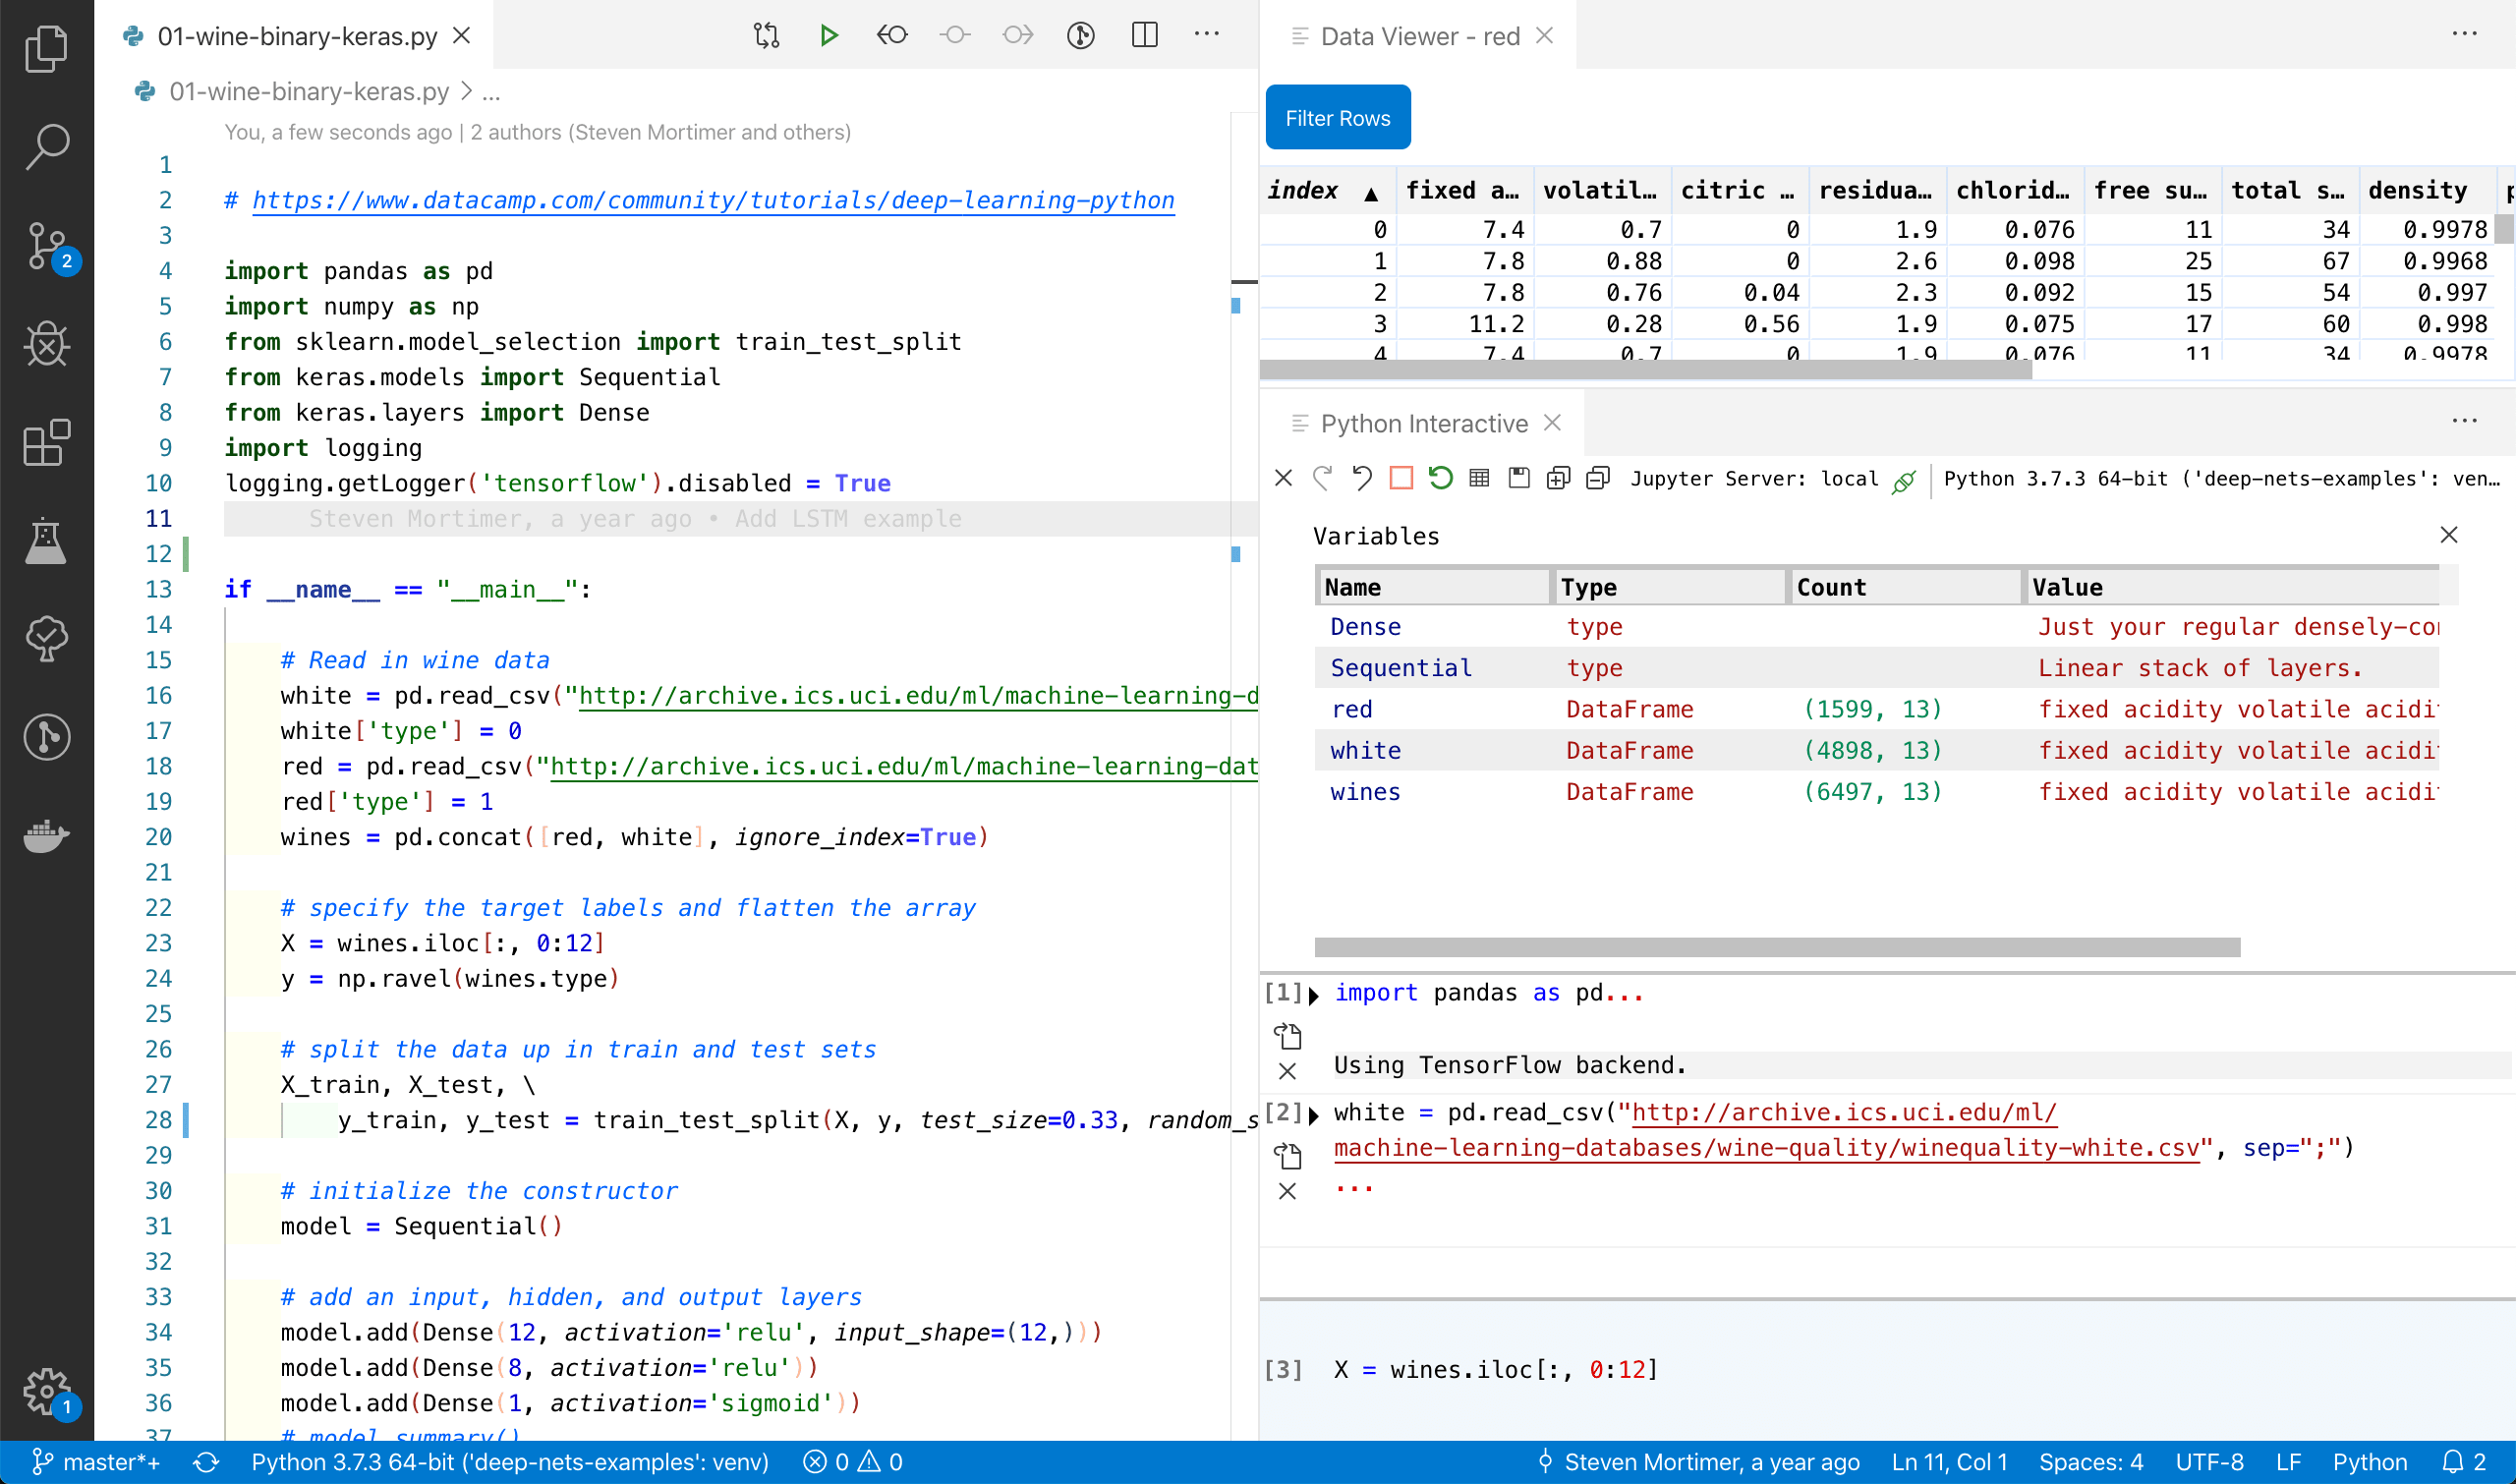The height and width of the screenshot is (1484, 2516).
Task: Export the interactive session with the save icon
Action: [1518, 478]
